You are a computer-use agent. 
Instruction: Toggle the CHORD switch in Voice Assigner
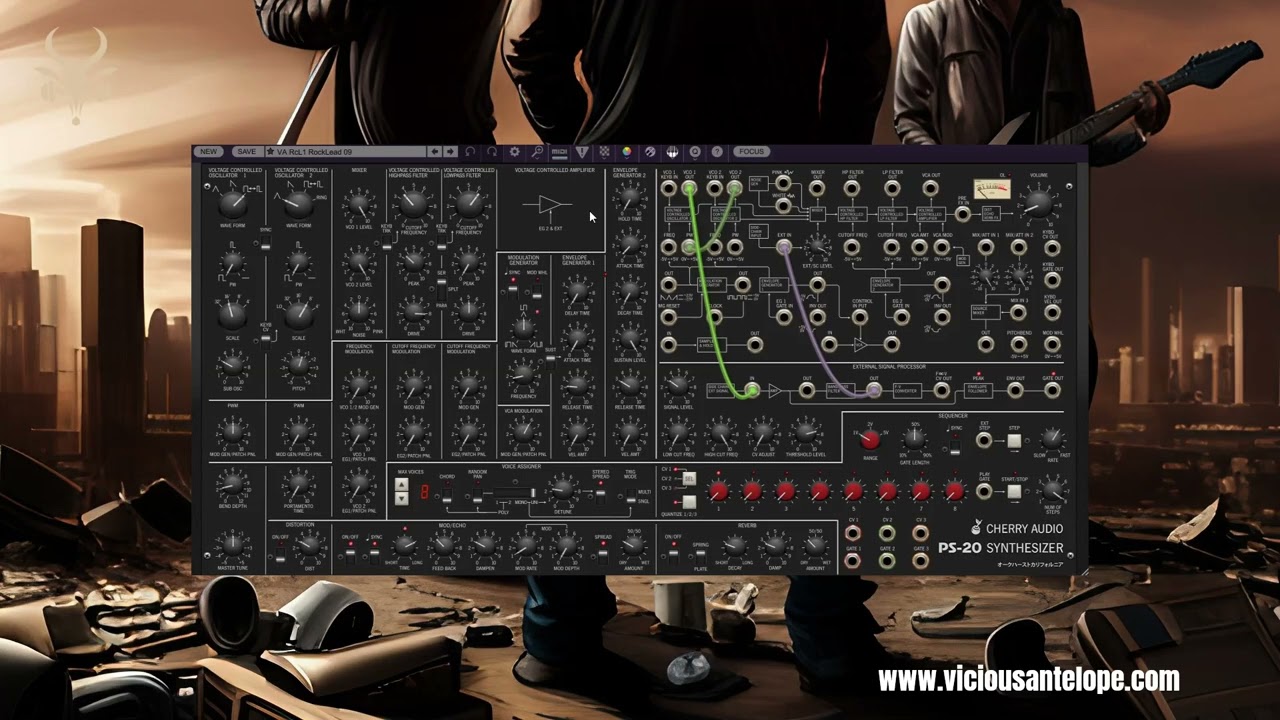[x=447, y=494]
